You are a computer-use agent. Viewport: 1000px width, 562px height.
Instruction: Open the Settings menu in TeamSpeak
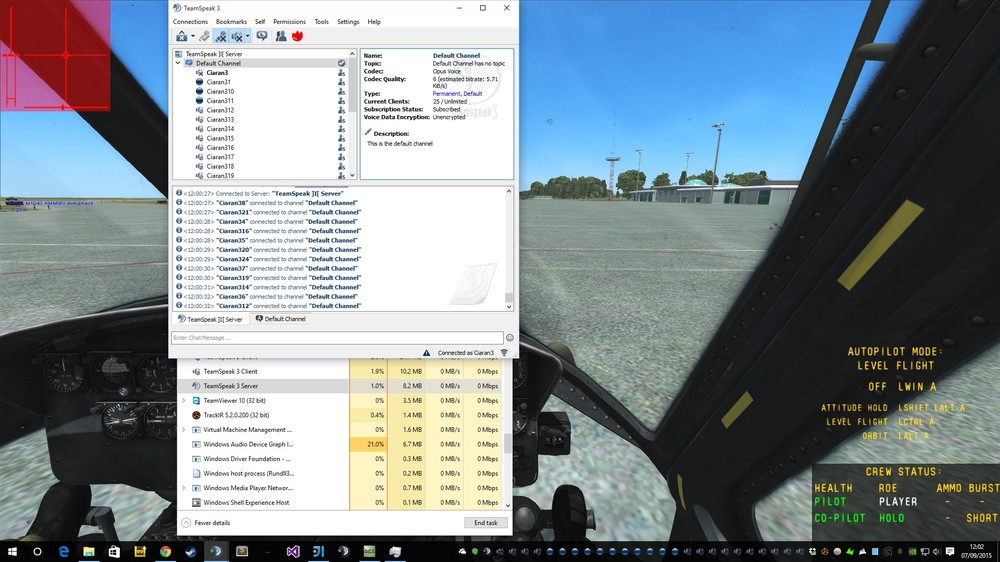click(348, 22)
